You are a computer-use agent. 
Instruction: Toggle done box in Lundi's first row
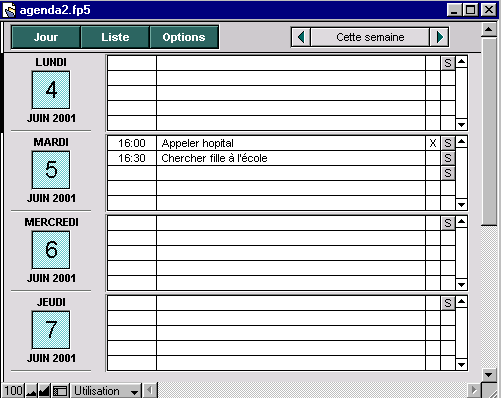pyautogui.click(x=433, y=63)
